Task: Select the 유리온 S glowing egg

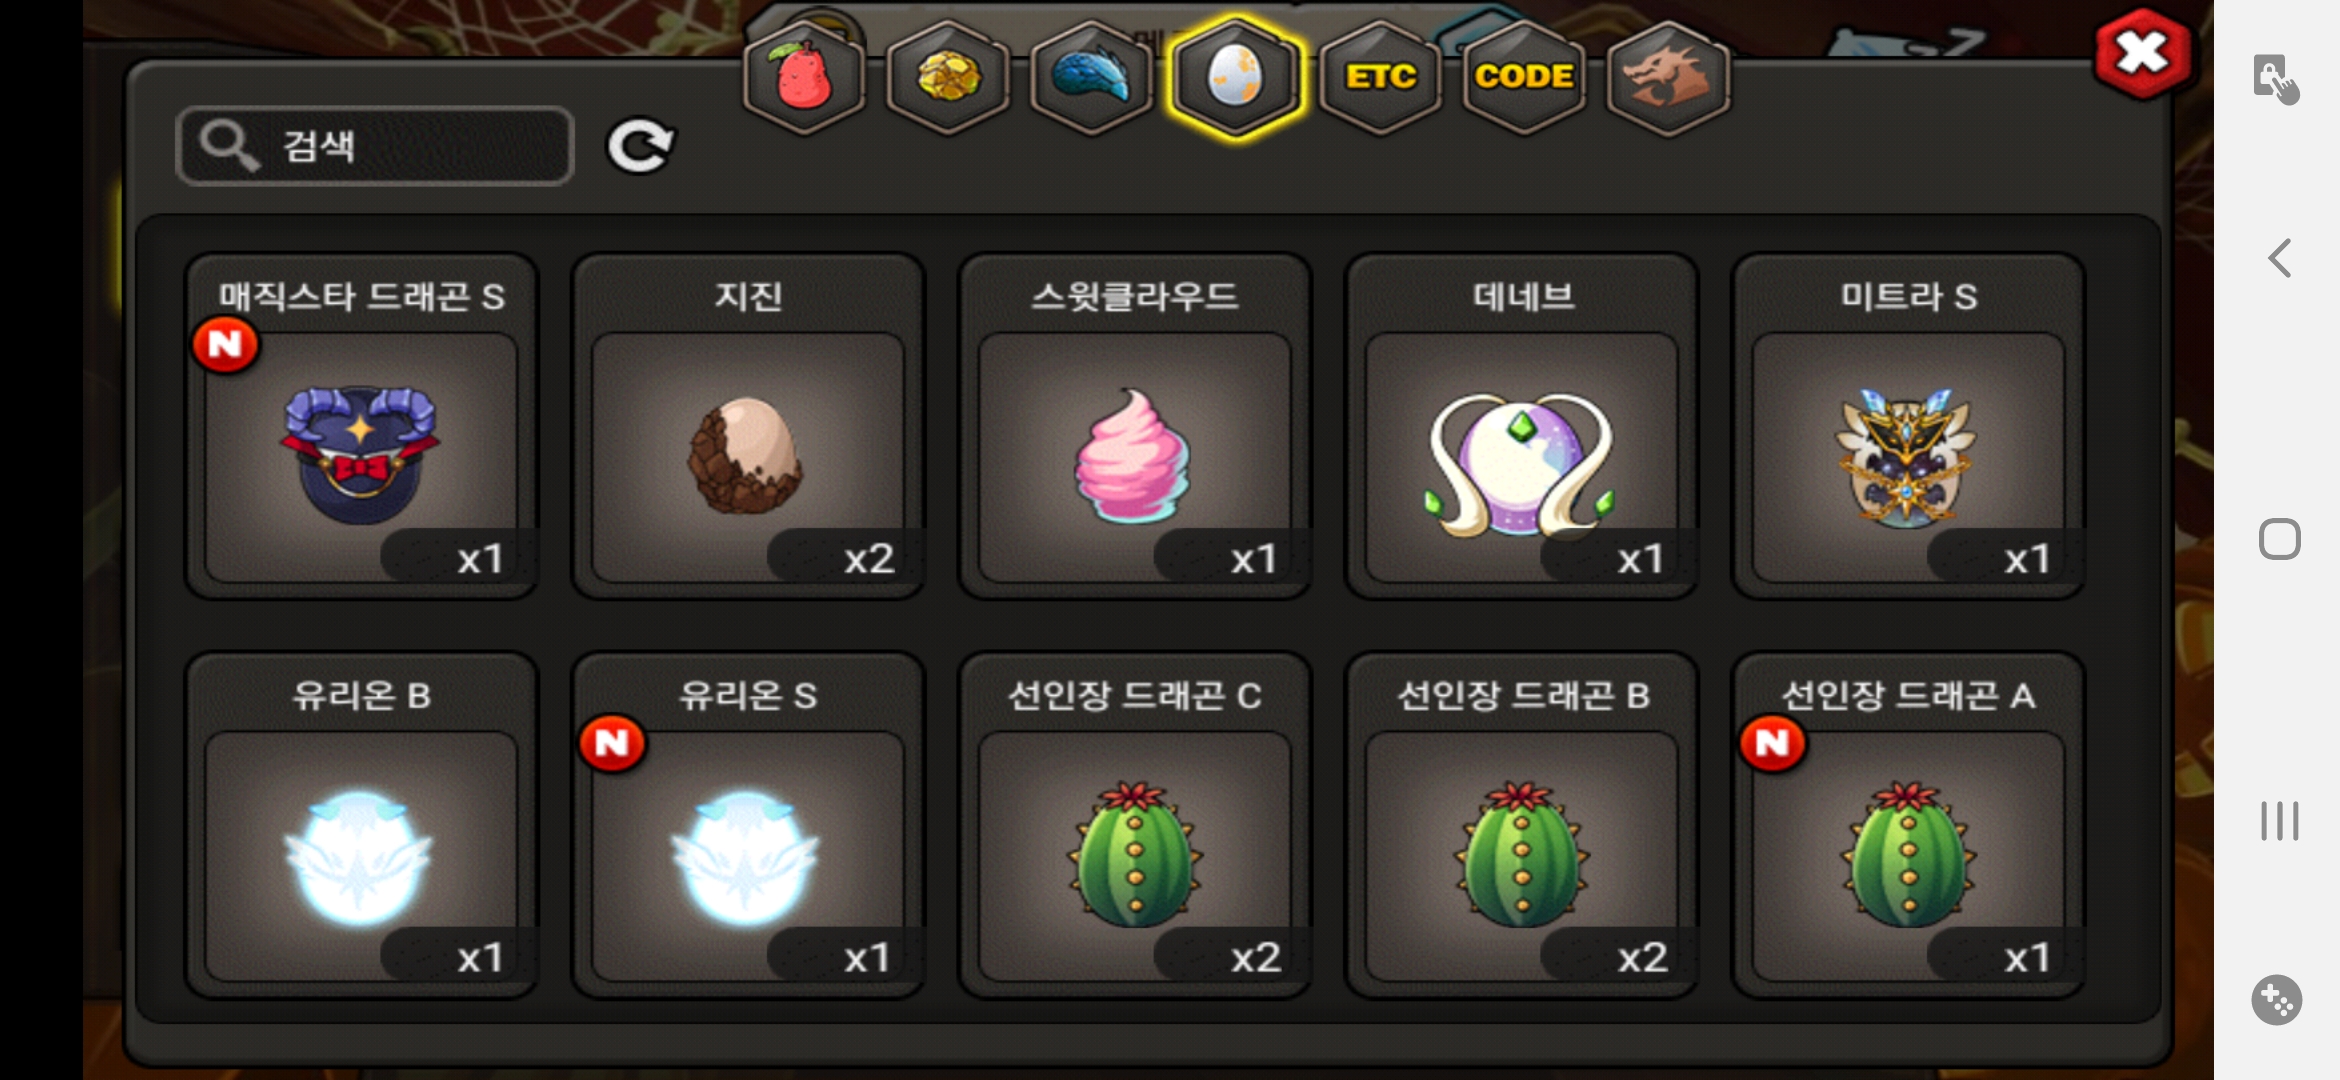Action: tap(748, 826)
